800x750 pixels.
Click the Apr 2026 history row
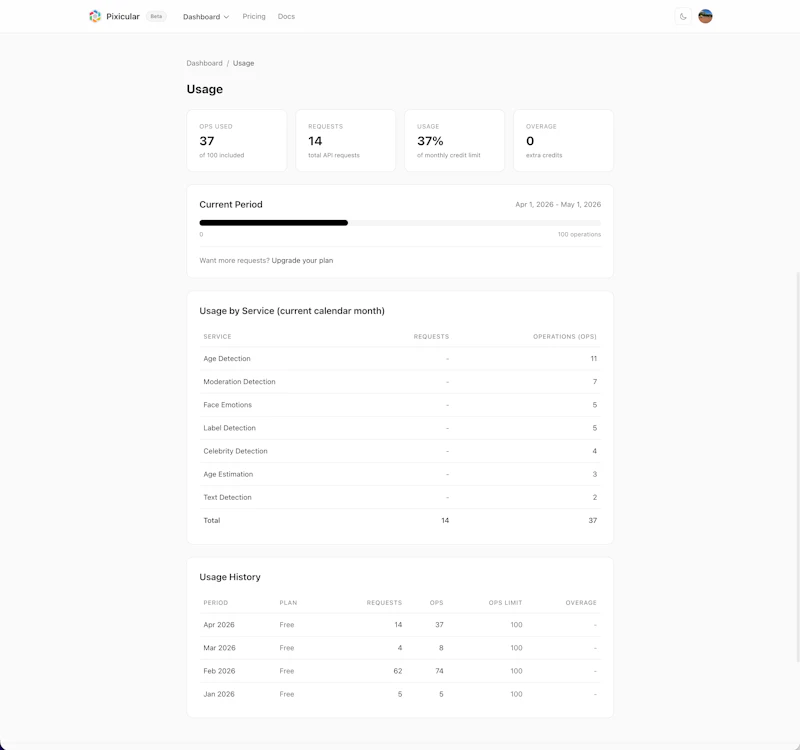[400, 625]
